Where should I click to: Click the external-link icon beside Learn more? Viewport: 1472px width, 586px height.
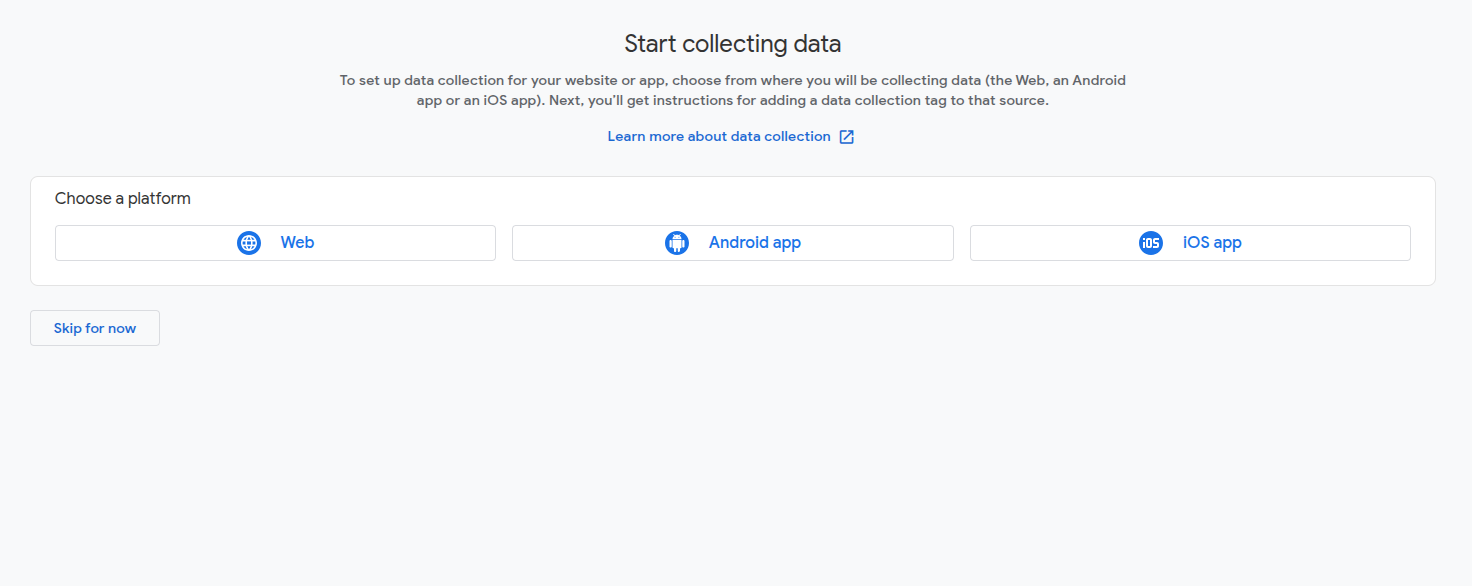pos(847,136)
